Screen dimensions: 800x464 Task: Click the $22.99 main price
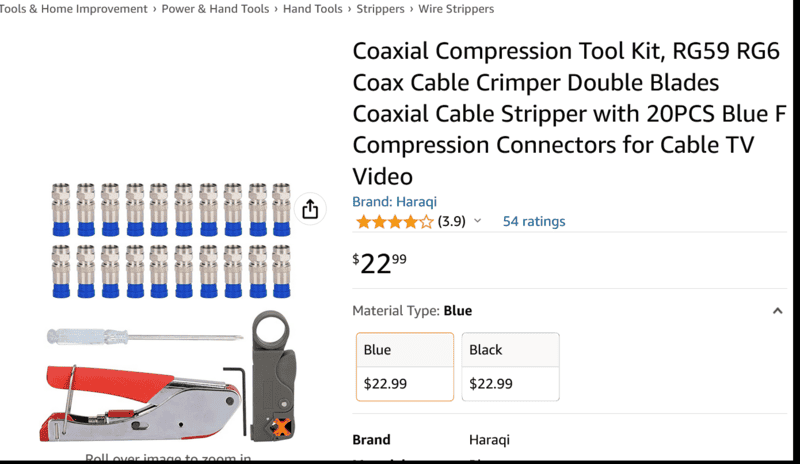pyautogui.click(x=380, y=263)
